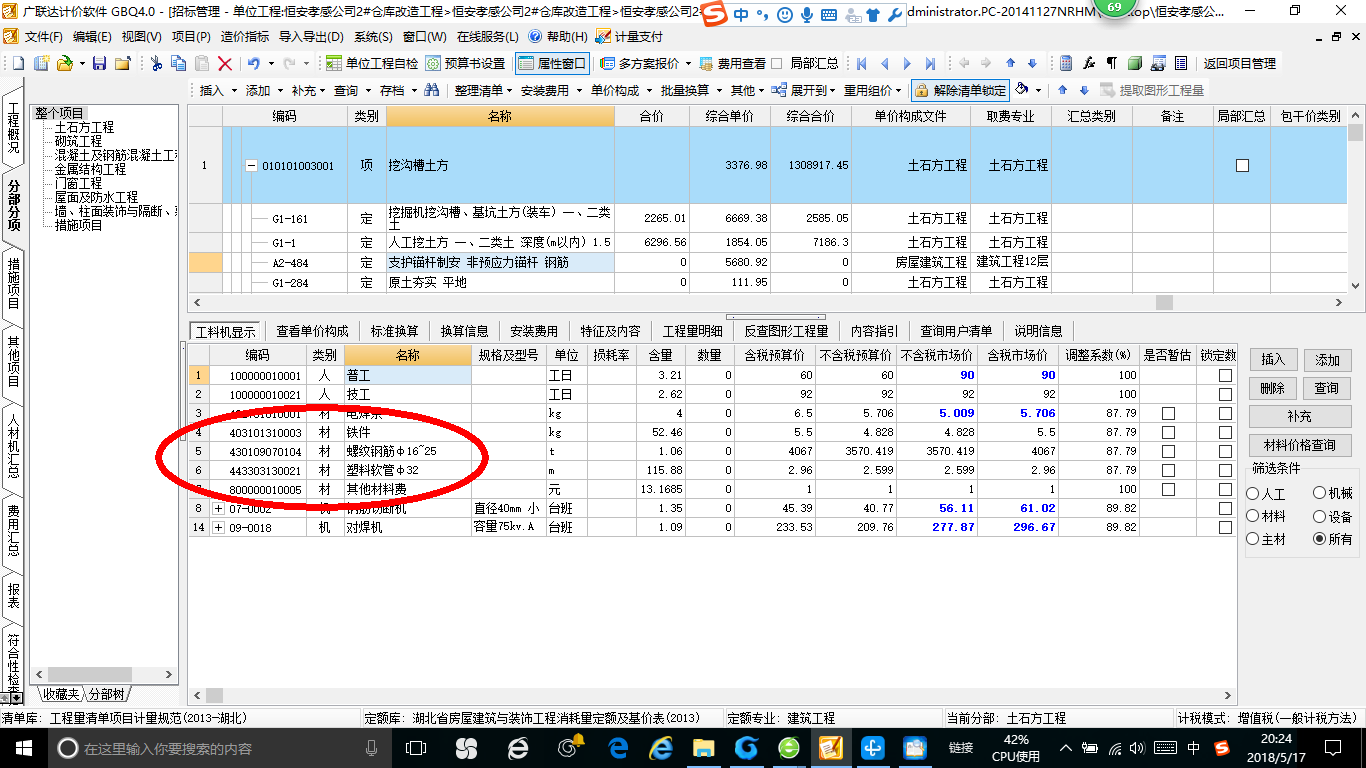
Task: Open the task view taskbar icon
Action: coord(416,748)
